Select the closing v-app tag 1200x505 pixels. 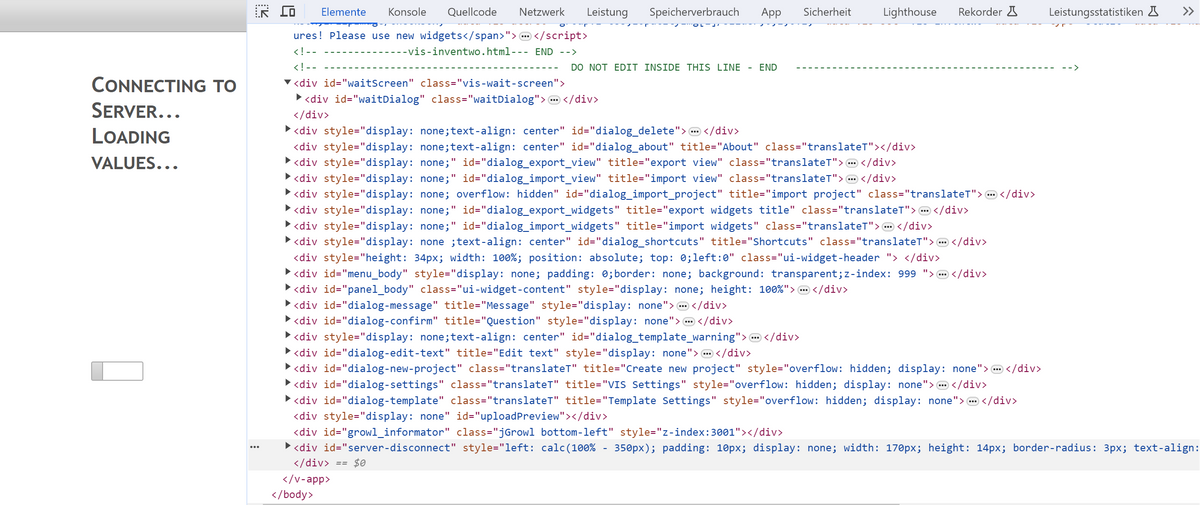tap(305, 479)
